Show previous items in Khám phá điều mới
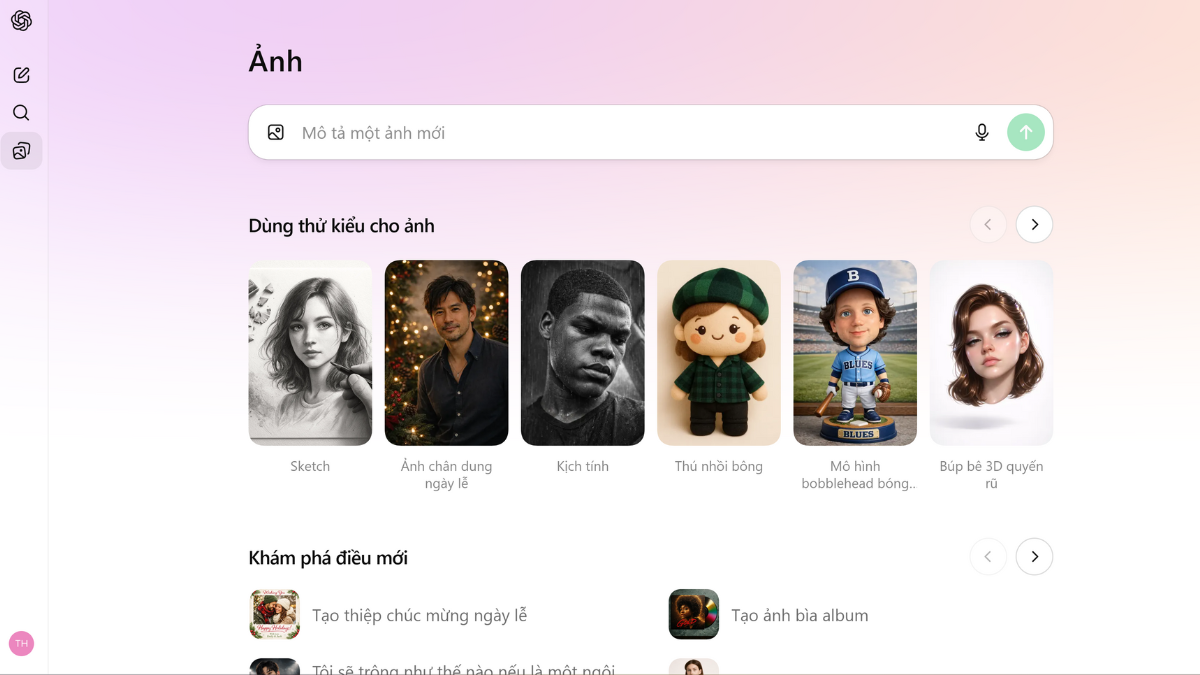This screenshot has width=1200, height=675. 987,557
